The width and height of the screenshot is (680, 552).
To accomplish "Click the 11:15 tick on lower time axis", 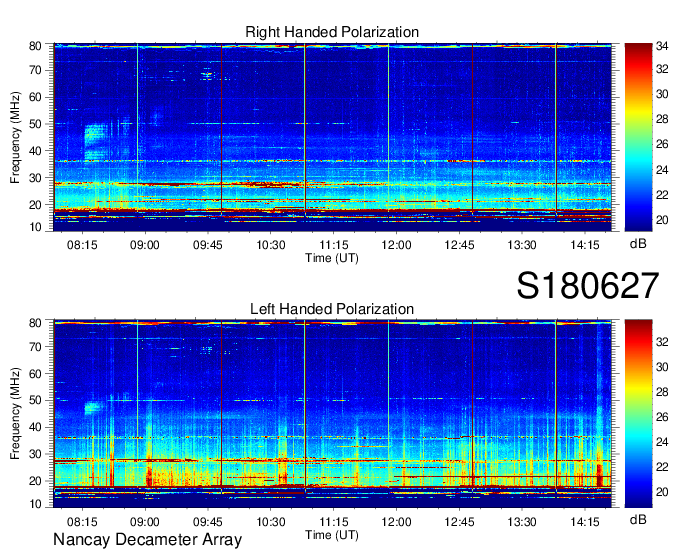I will click(x=333, y=521).
